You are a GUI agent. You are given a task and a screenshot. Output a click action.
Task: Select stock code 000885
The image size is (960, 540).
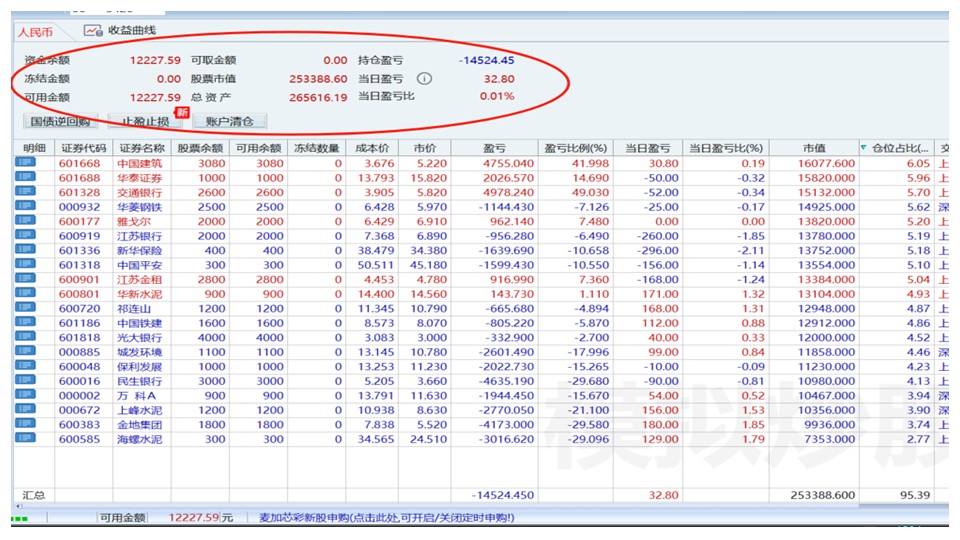pos(79,352)
